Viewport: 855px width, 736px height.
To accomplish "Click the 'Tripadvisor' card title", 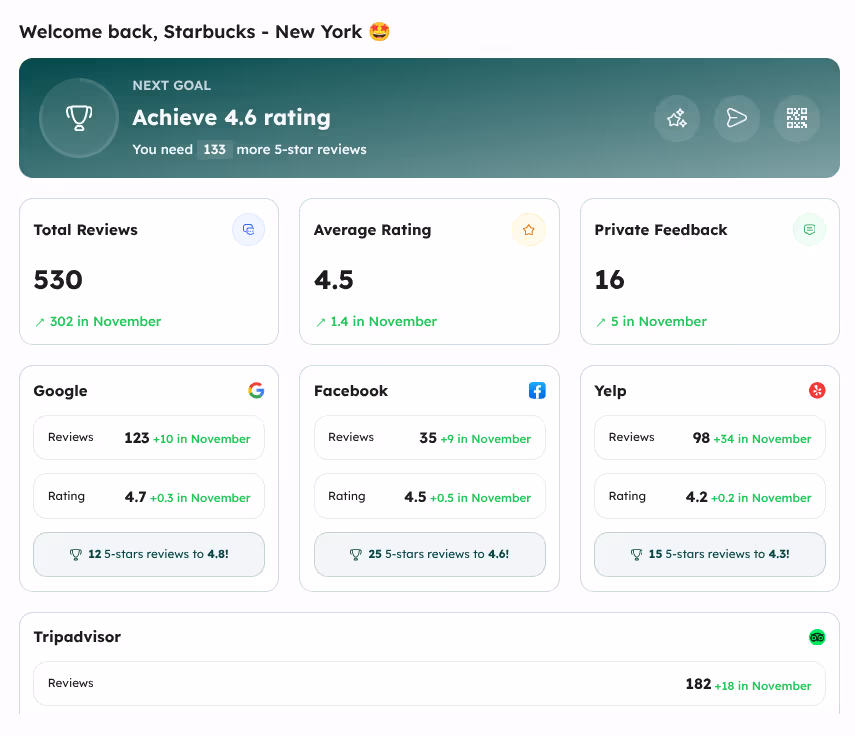I will [77, 637].
